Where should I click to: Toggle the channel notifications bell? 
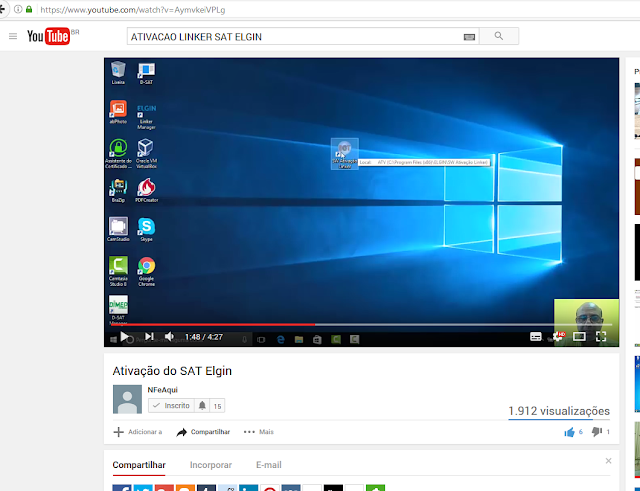click(x=202, y=406)
